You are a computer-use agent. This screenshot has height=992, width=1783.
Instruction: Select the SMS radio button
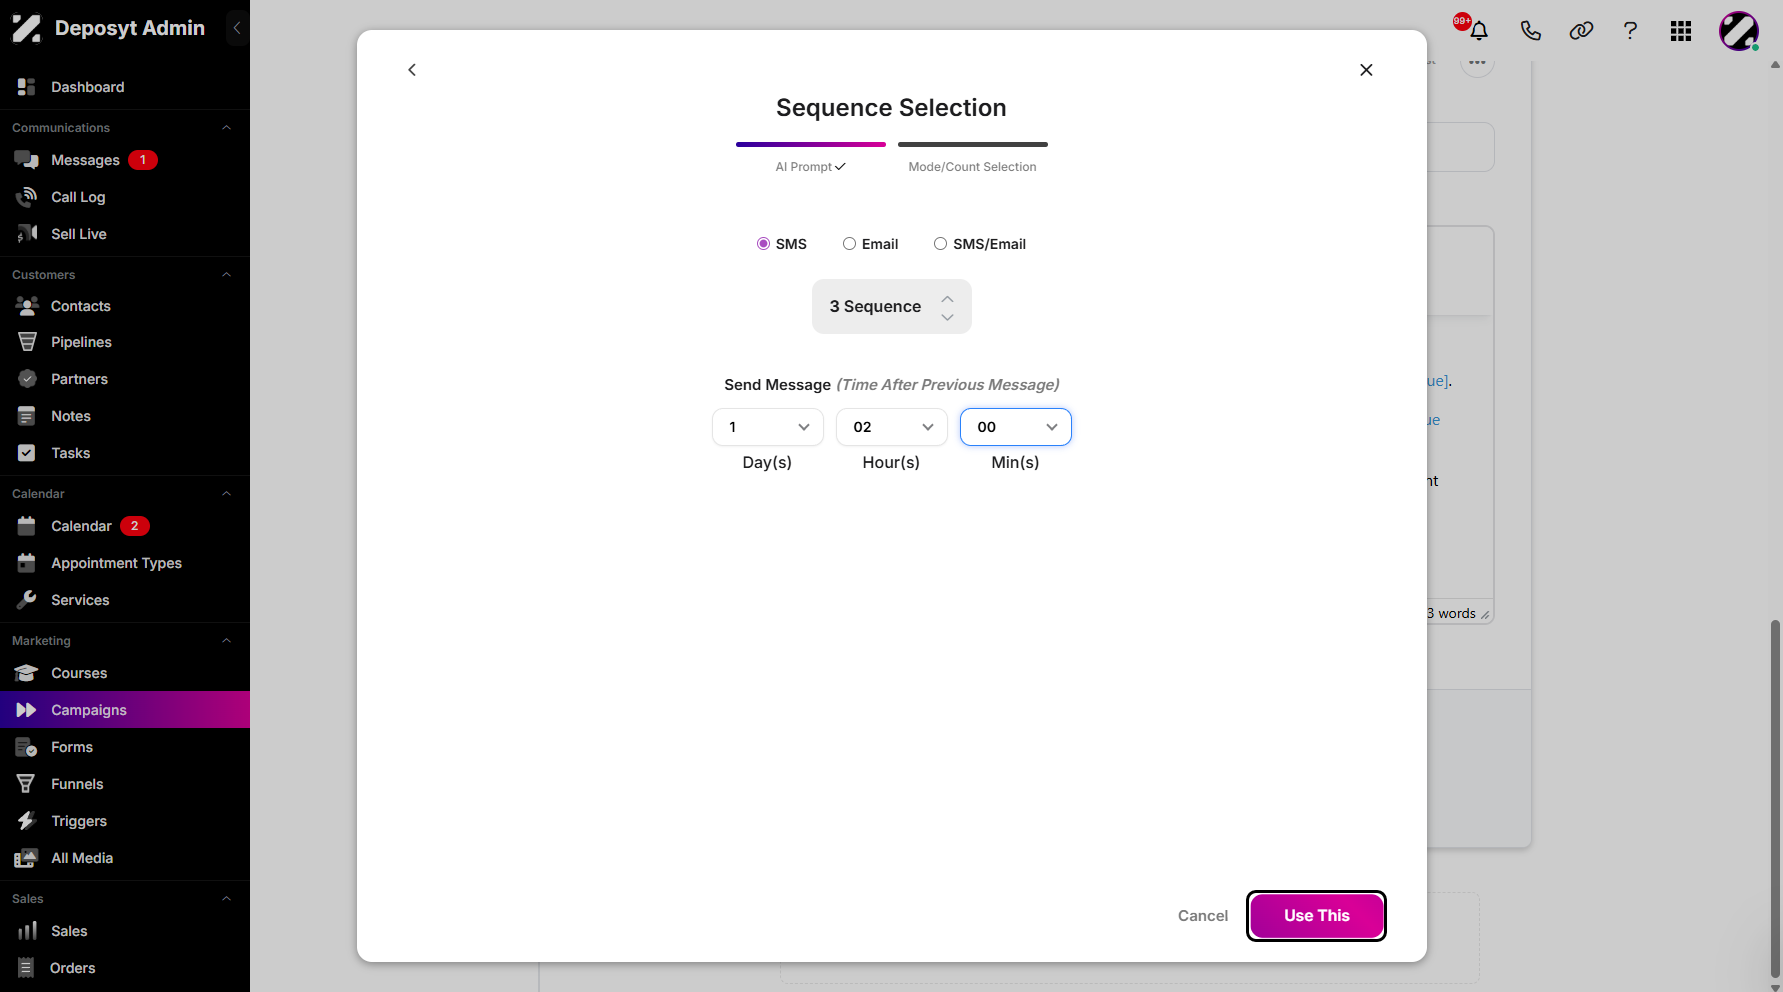pos(763,244)
